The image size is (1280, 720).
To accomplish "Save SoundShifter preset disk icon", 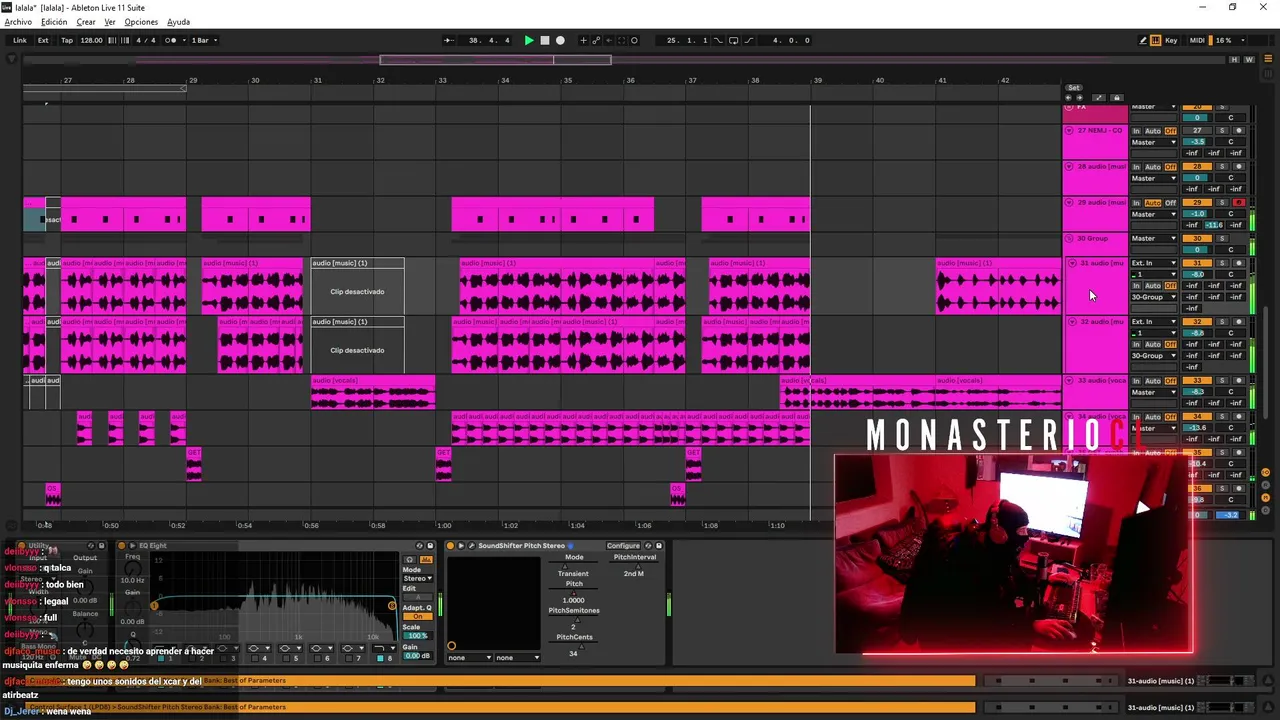I will pos(658,546).
